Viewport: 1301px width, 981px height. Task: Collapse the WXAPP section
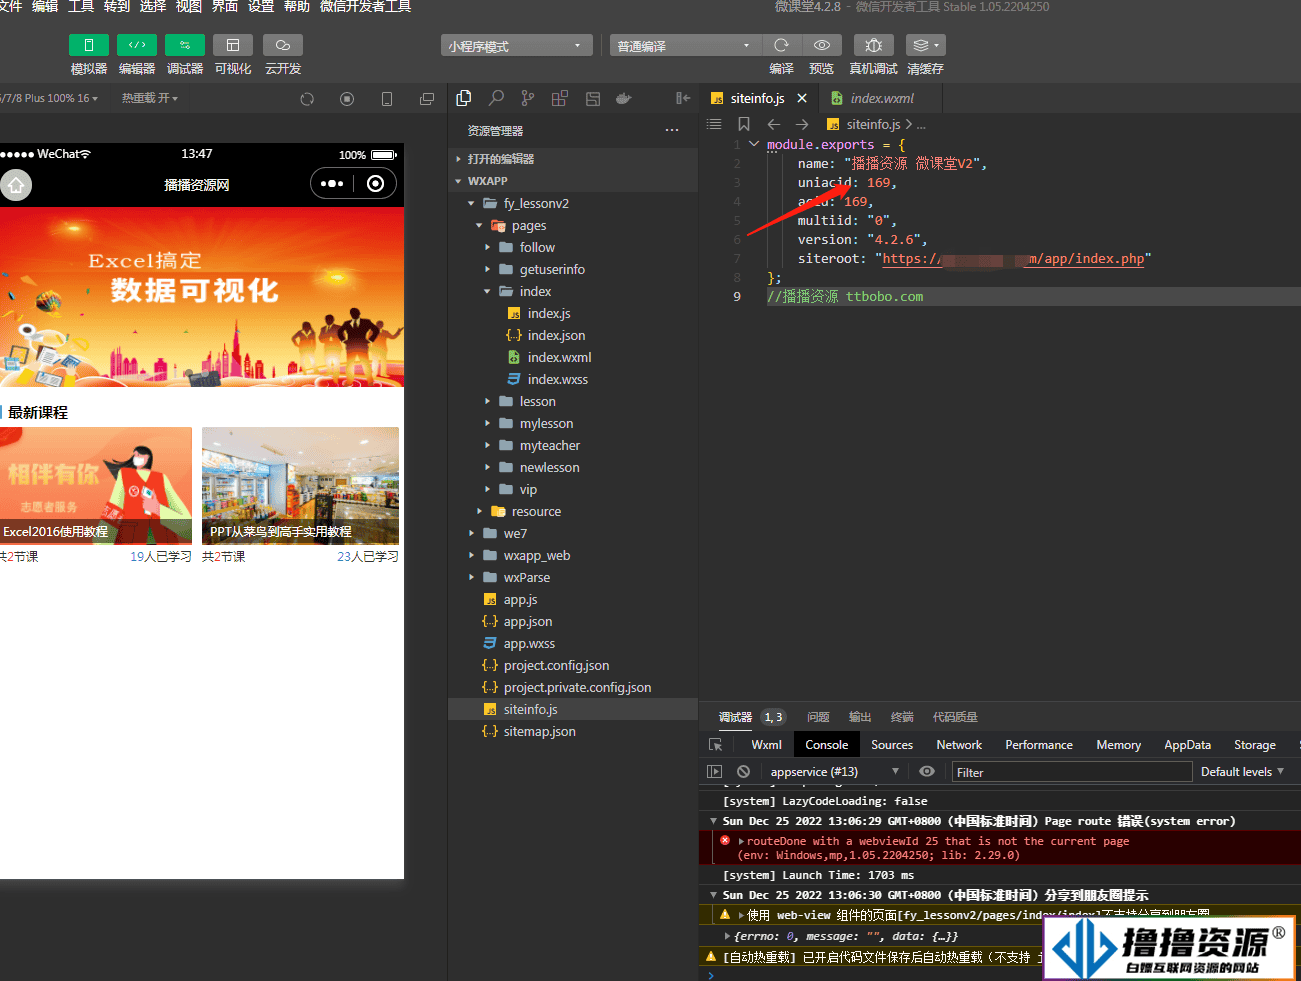point(573,181)
